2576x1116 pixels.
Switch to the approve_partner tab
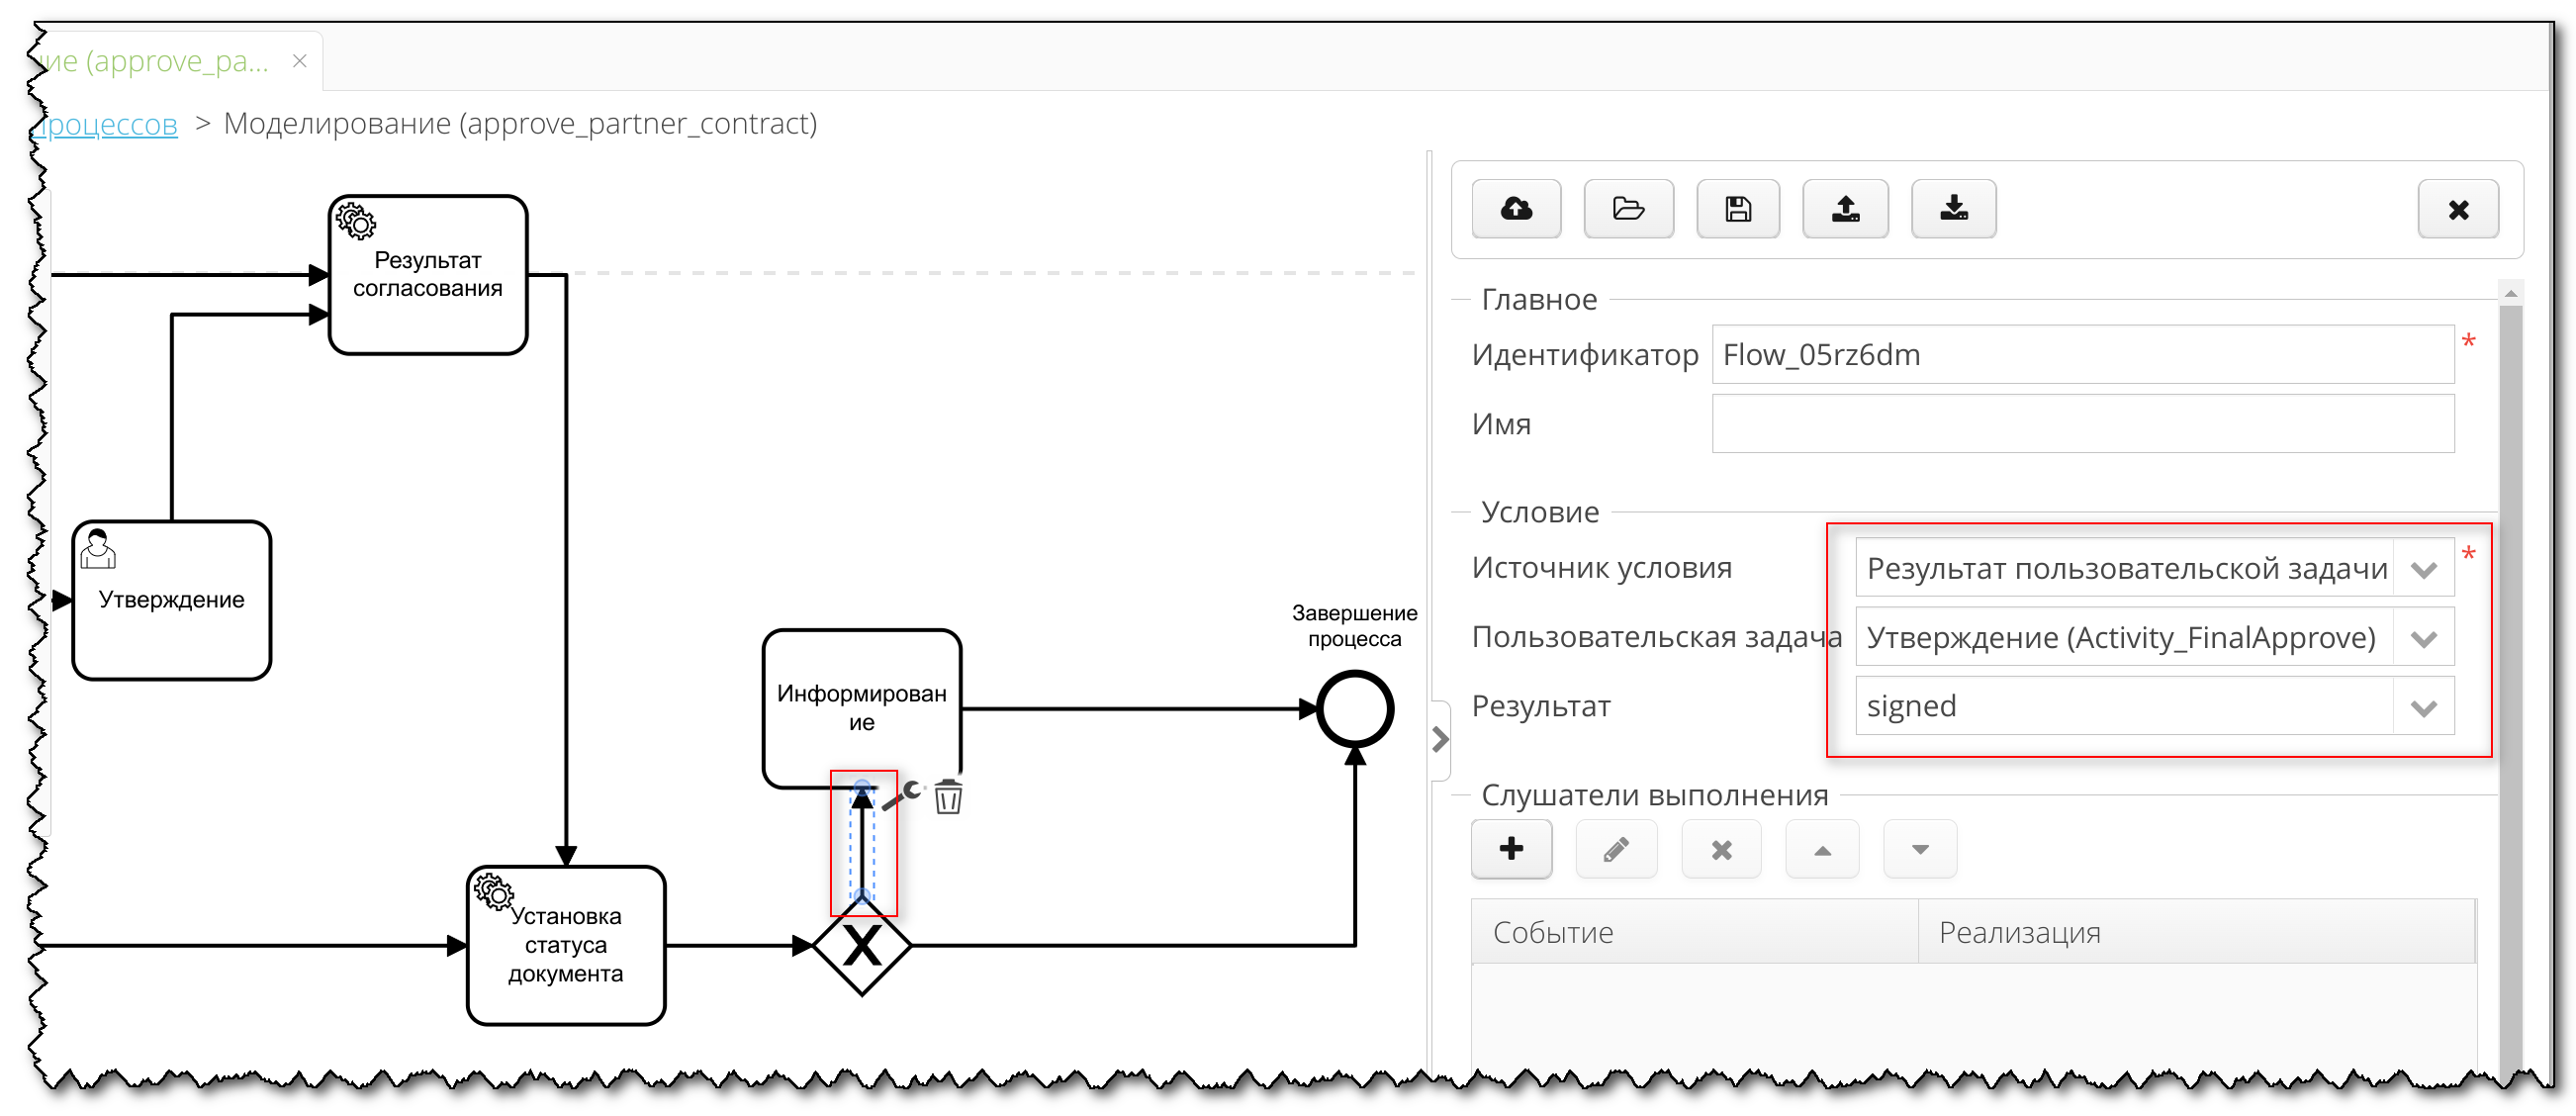point(160,60)
